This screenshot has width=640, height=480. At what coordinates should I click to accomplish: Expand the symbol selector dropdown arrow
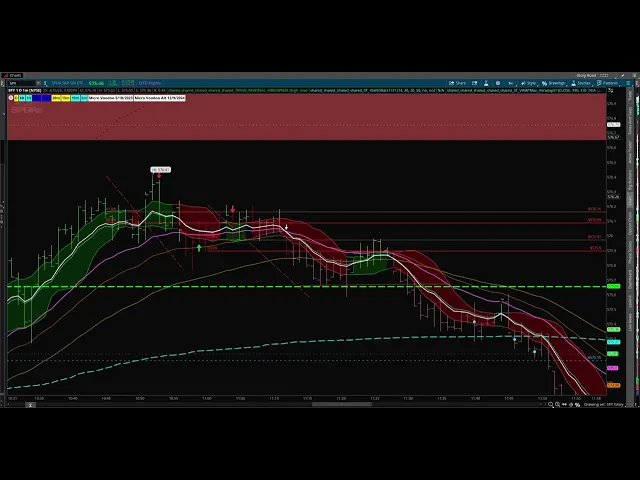point(38,83)
